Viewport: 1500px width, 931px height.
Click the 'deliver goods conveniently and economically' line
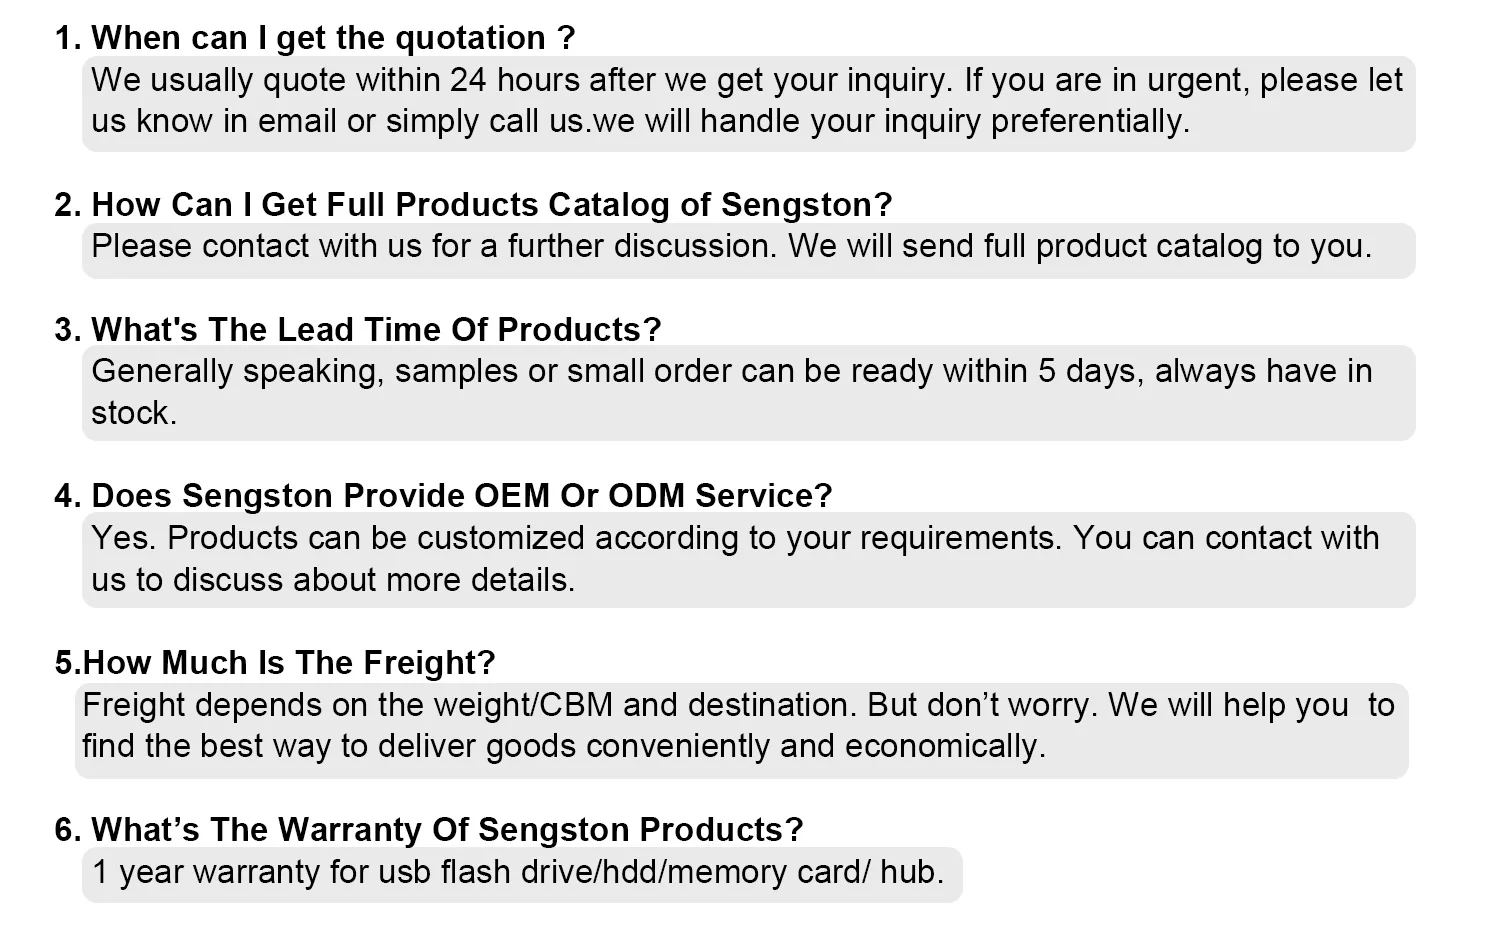(x=564, y=747)
